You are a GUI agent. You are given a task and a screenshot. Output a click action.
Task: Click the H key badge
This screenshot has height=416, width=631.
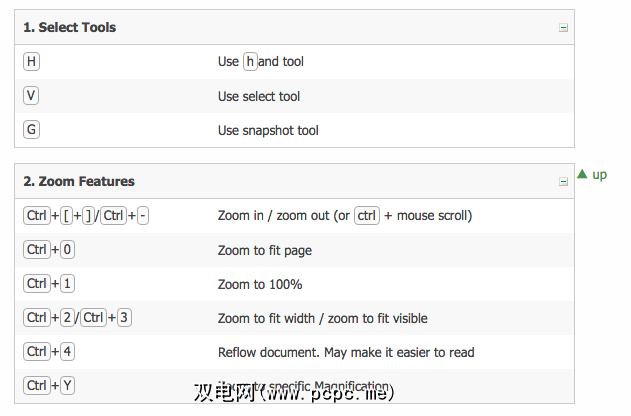(x=32, y=62)
